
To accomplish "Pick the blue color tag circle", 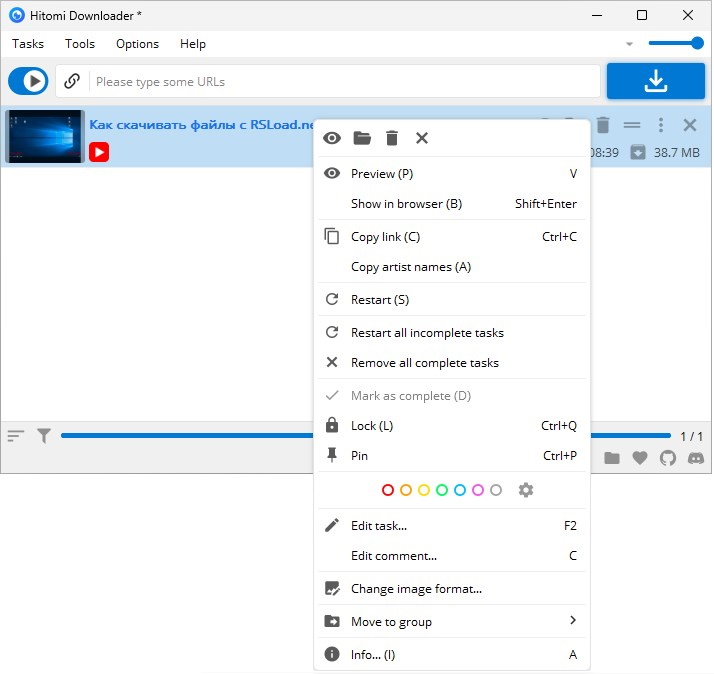I will pyautogui.click(x=460, y=490).
